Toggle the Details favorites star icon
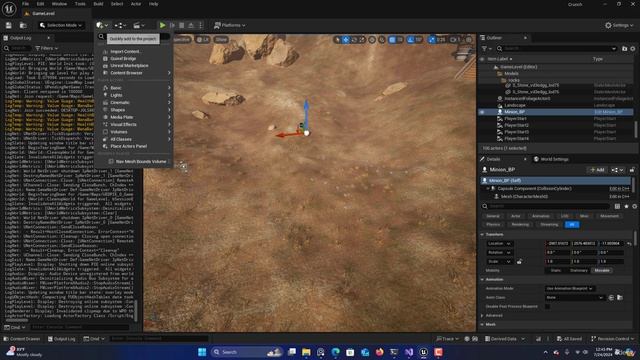 tap(626, 207)
